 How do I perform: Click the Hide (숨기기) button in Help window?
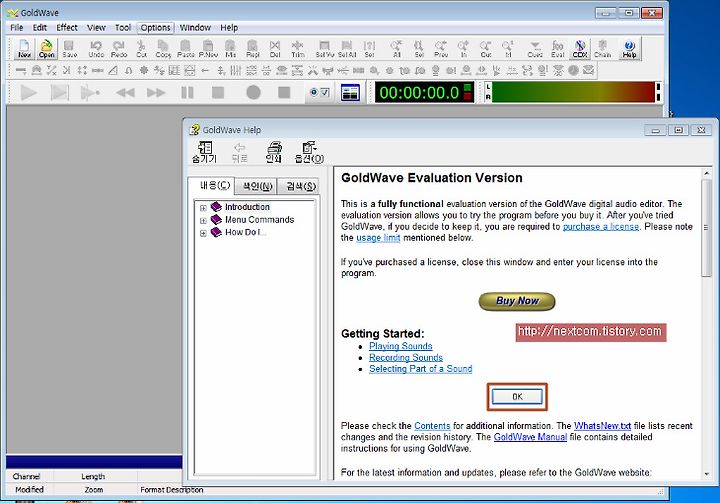tap(204, 152)
